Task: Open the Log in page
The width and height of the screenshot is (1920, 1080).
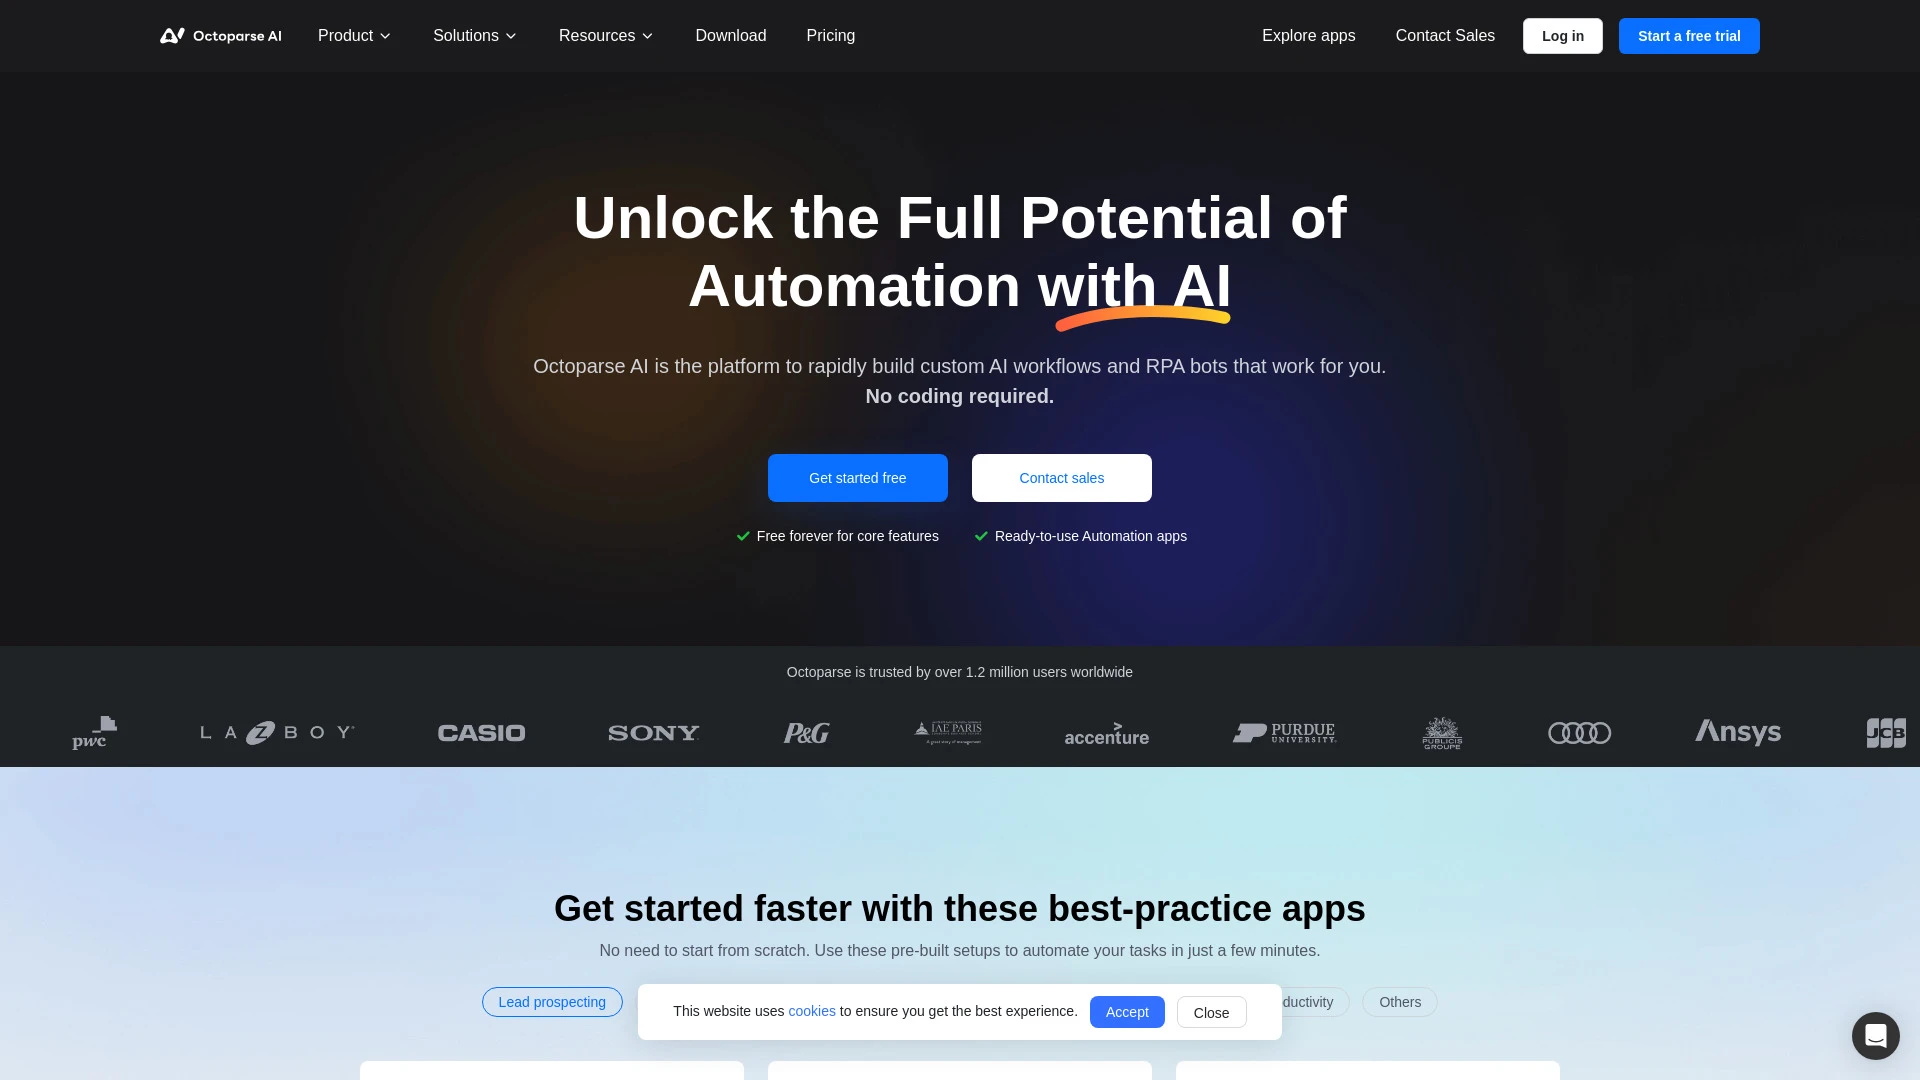Action: (x=1563, y=36)
